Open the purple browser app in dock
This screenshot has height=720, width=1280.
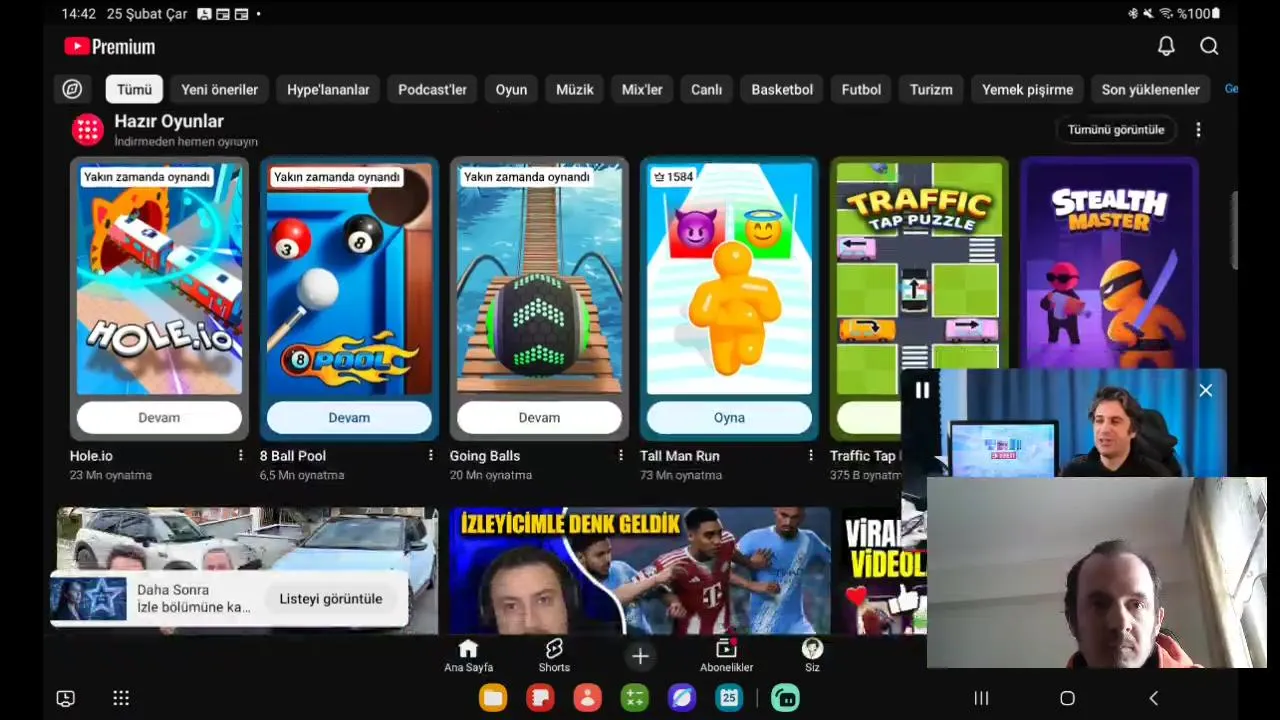[681, 698]
